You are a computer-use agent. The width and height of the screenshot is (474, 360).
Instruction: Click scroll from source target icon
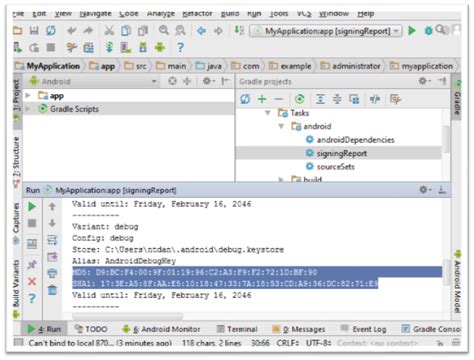click(173, 81)
